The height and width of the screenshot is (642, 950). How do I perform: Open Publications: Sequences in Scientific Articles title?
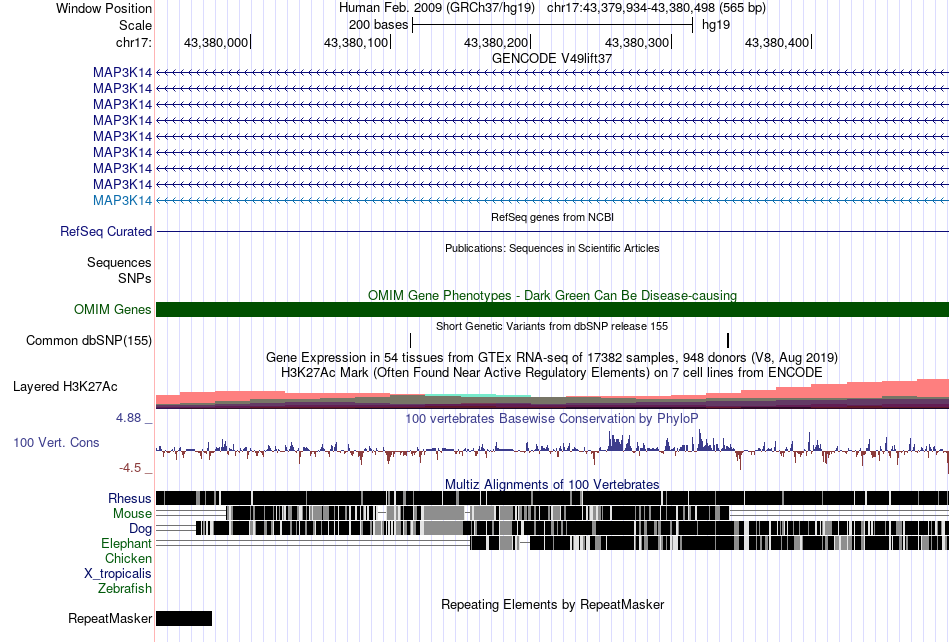[552, 248]
